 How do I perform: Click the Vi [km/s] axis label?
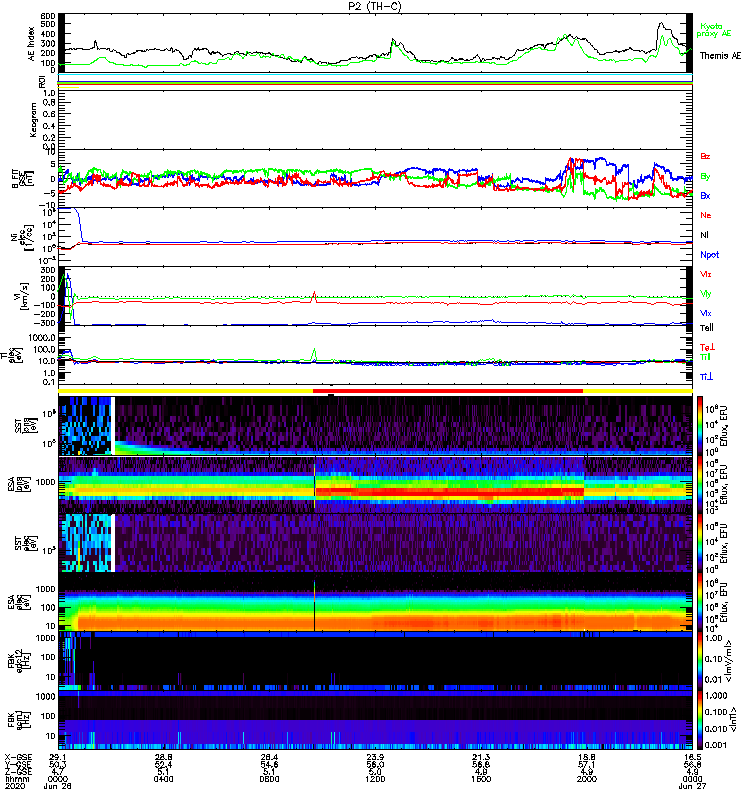22,296
